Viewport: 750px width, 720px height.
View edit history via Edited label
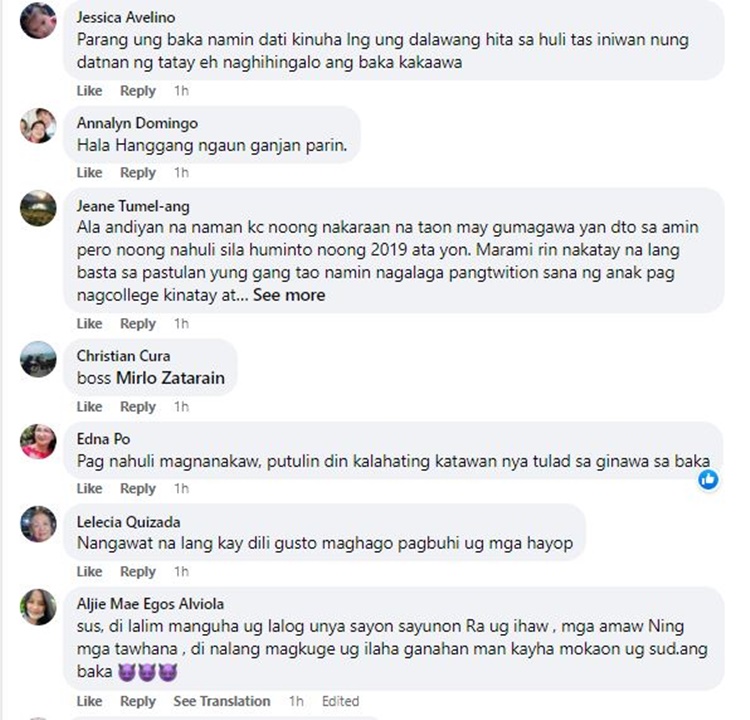click(340, 701)
